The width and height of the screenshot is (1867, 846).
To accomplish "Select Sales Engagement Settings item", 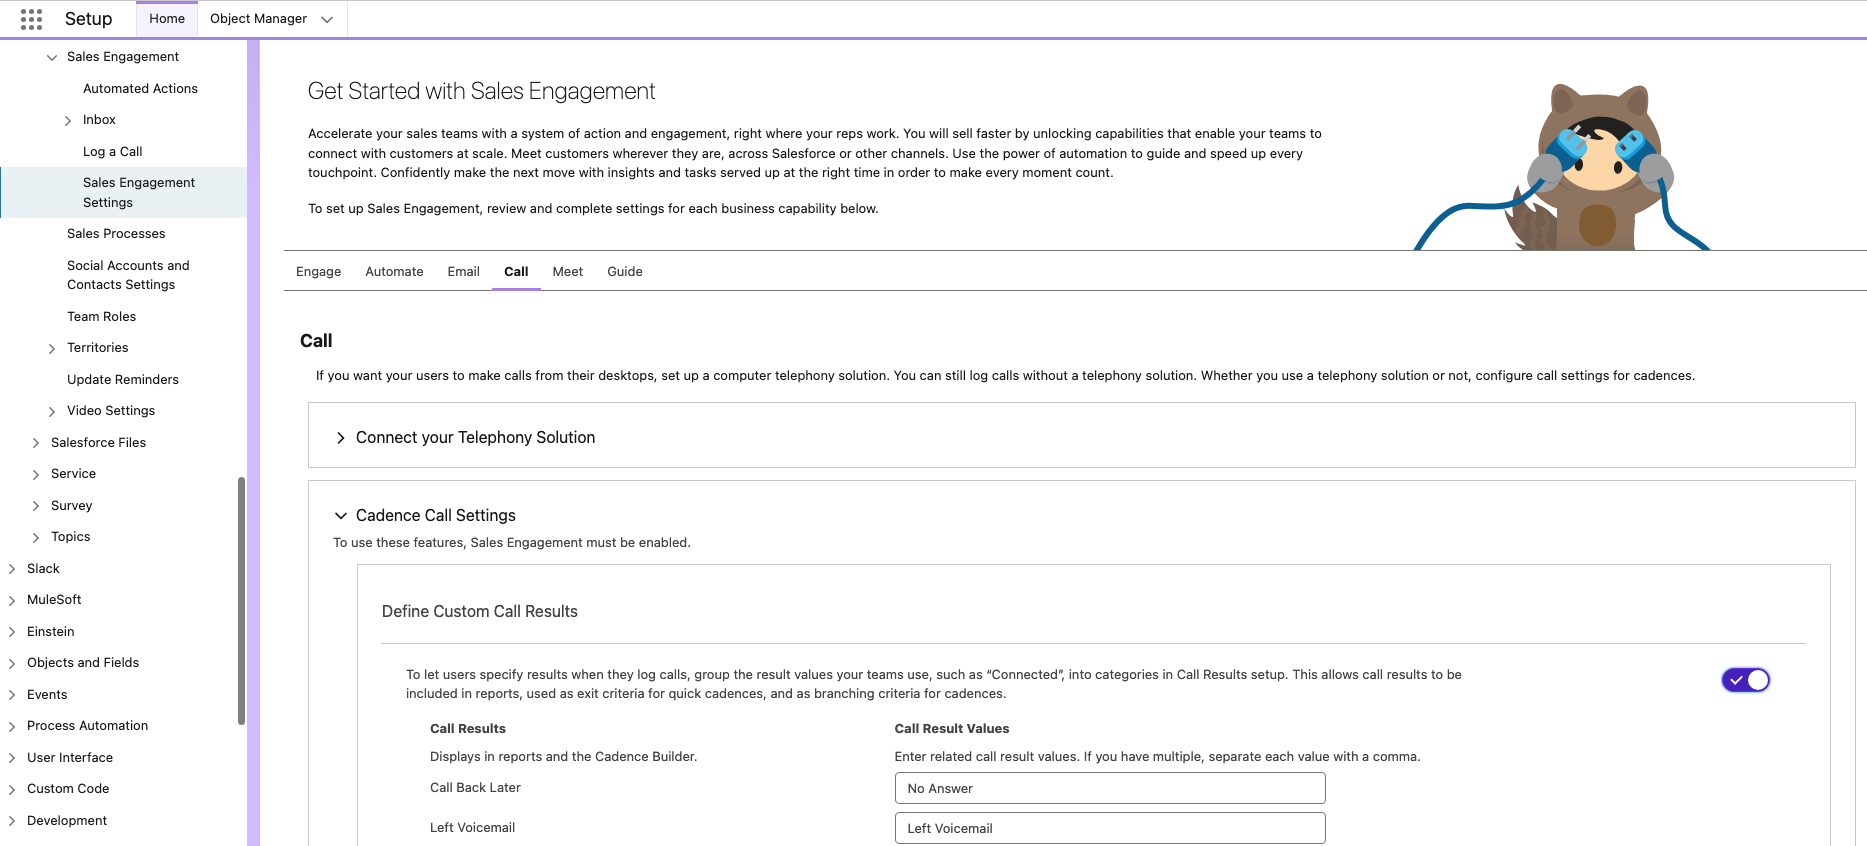I will click(x=124, y=192).
